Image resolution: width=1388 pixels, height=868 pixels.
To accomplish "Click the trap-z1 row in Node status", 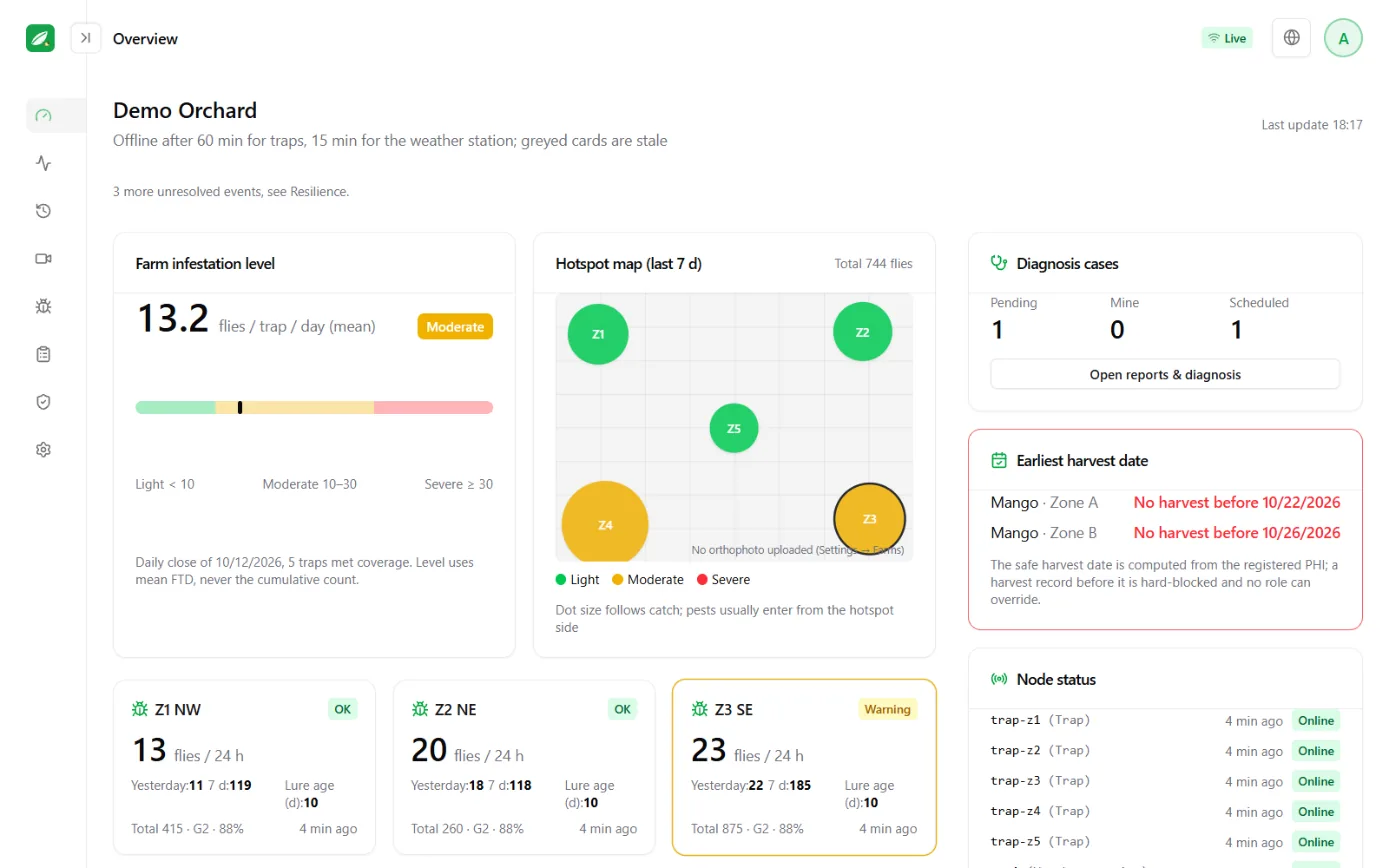I will click(1165, 720).
